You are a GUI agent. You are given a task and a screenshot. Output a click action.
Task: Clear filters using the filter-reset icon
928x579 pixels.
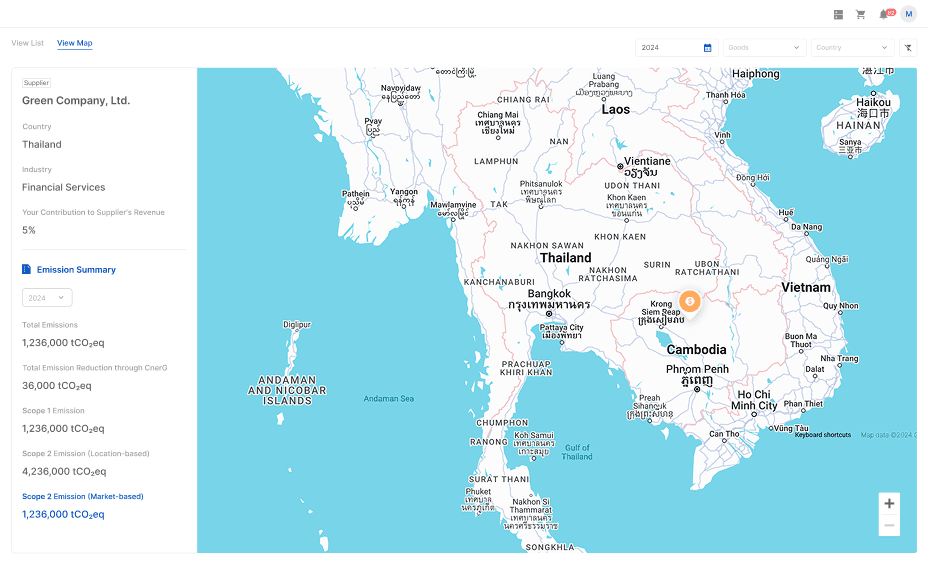[908, 47]
